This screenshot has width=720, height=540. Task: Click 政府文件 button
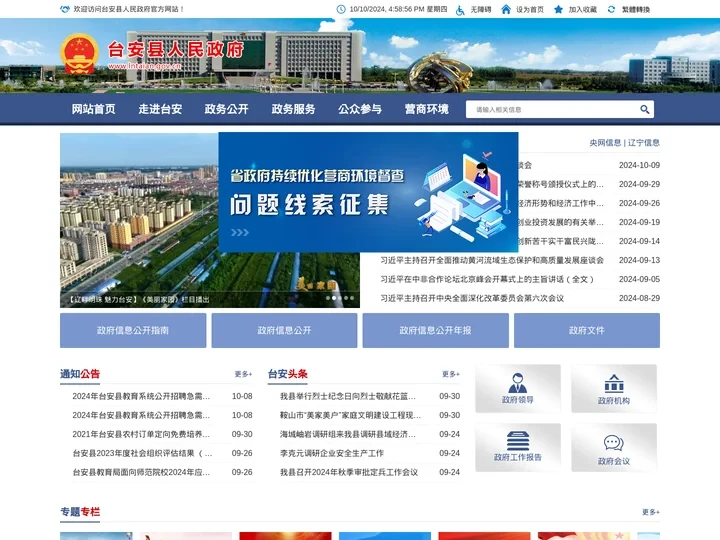(587, 330)
